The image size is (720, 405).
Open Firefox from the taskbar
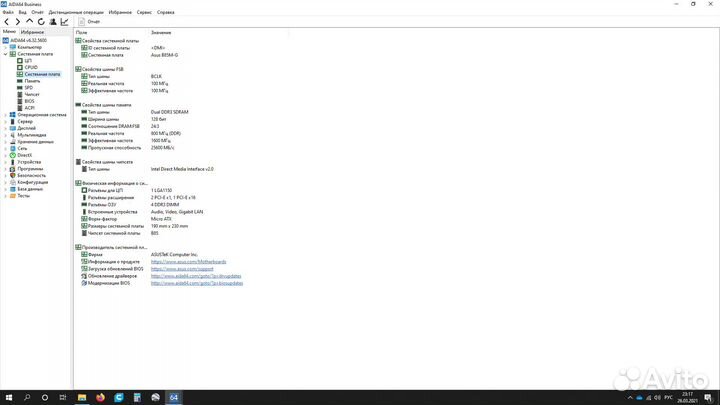click(x=100, y=397)
